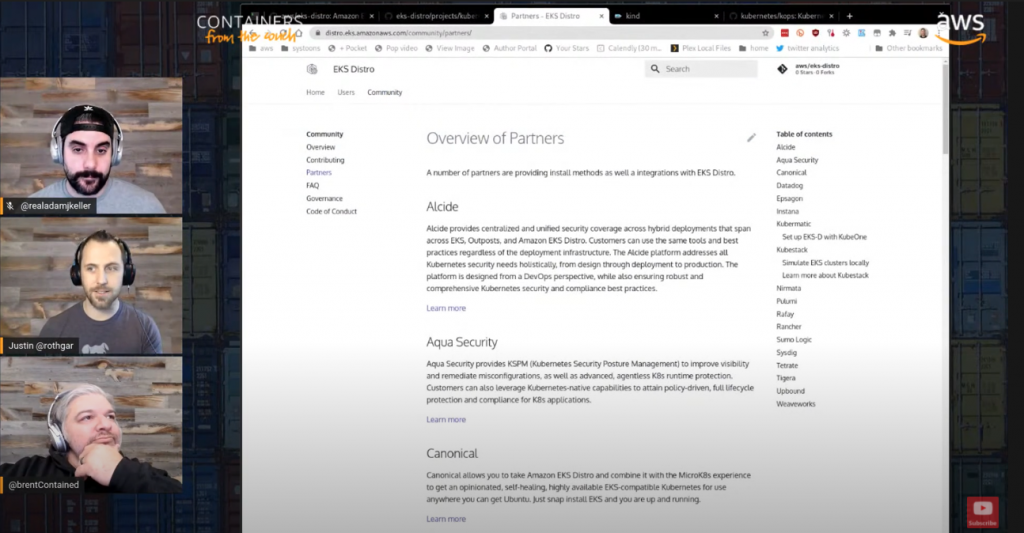Jump to Rancher in table of contents

click(x=789, y=327)
